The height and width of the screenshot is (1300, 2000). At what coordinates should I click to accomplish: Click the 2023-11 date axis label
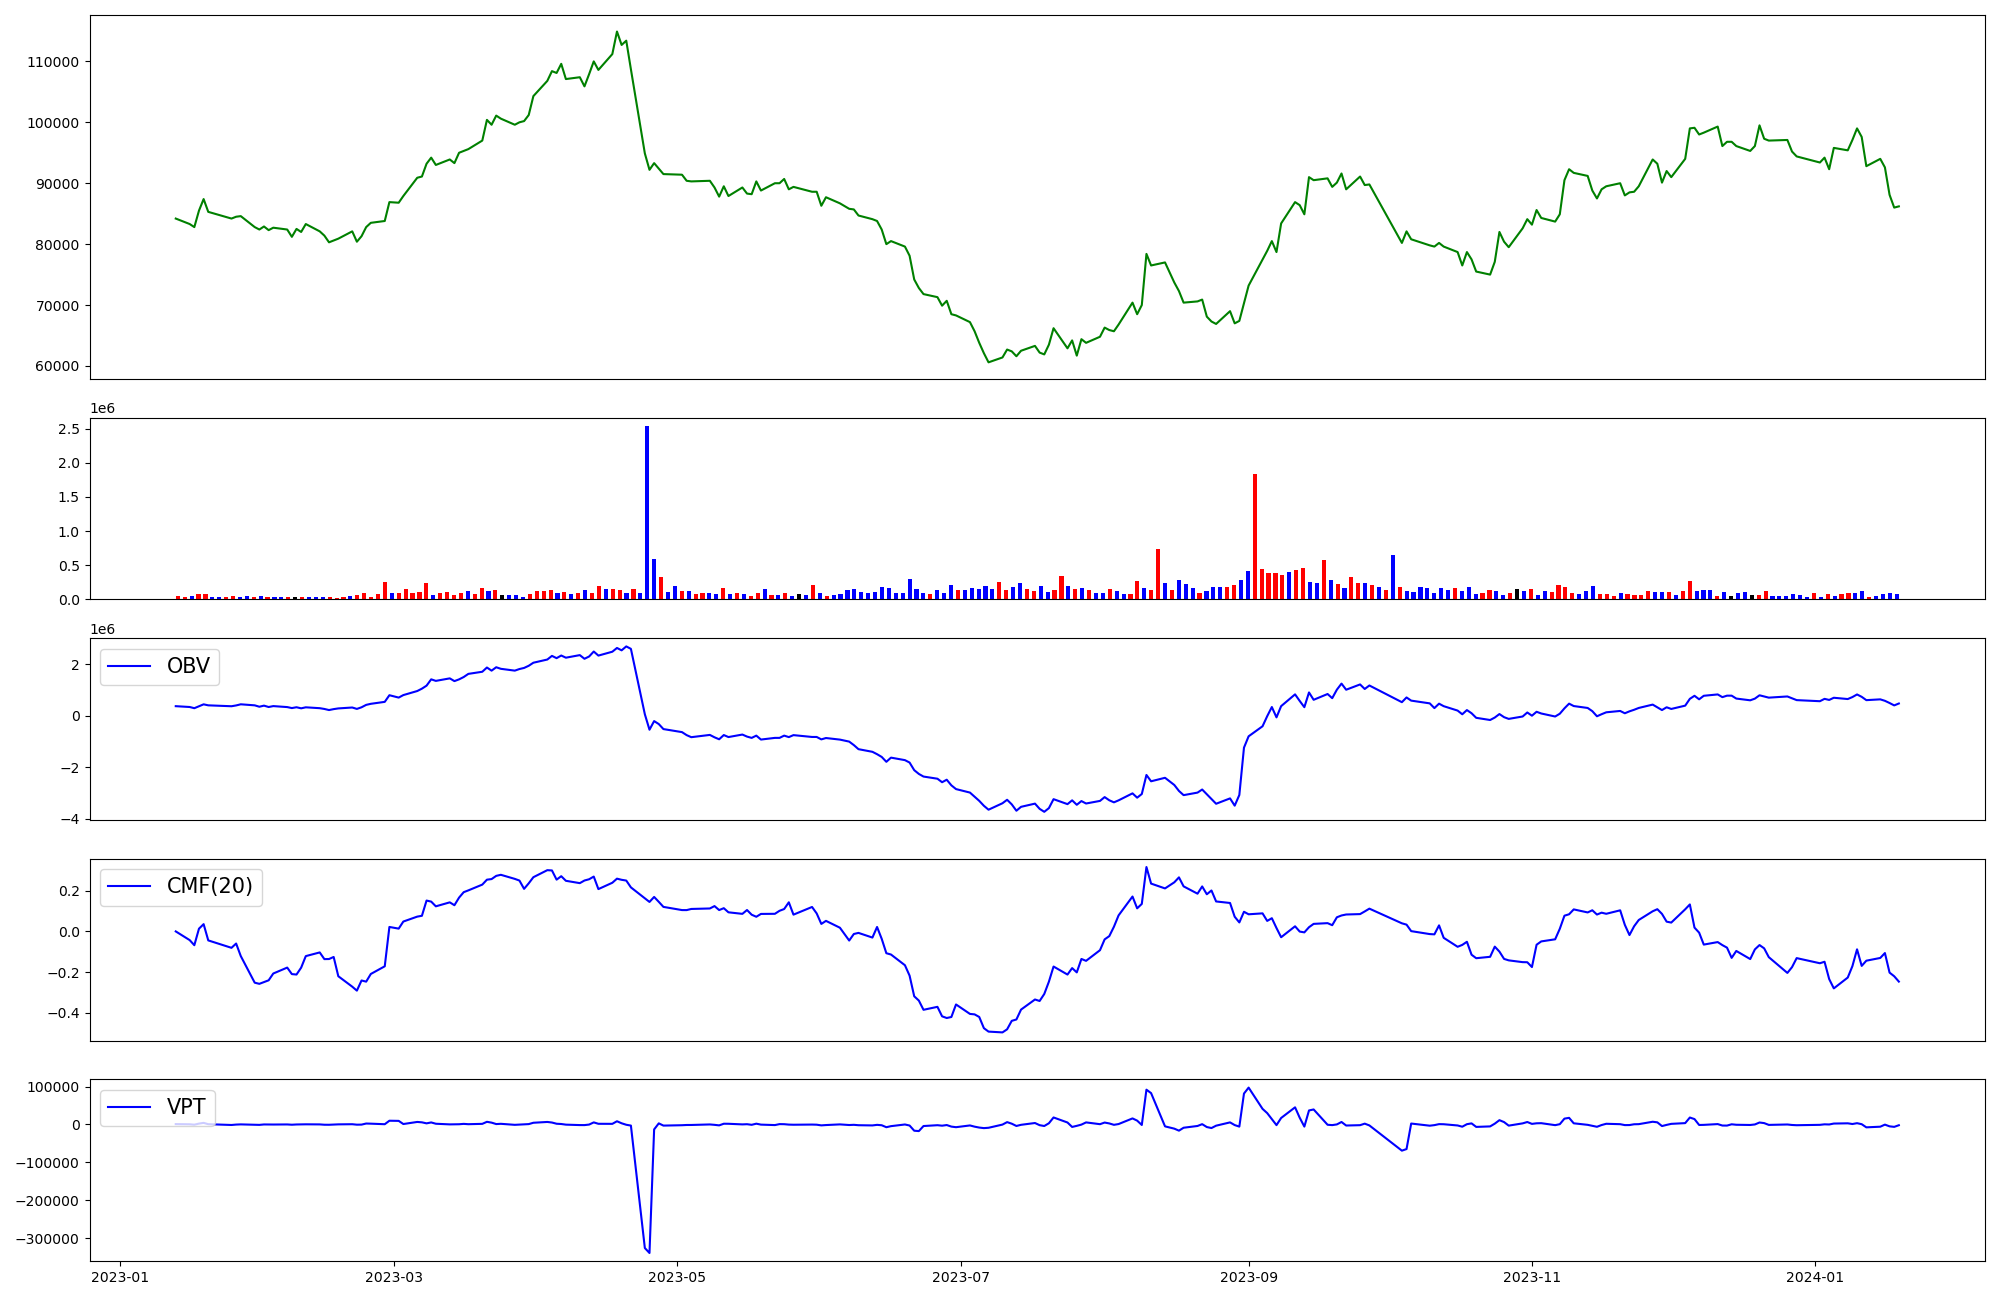[1532, 1277]
